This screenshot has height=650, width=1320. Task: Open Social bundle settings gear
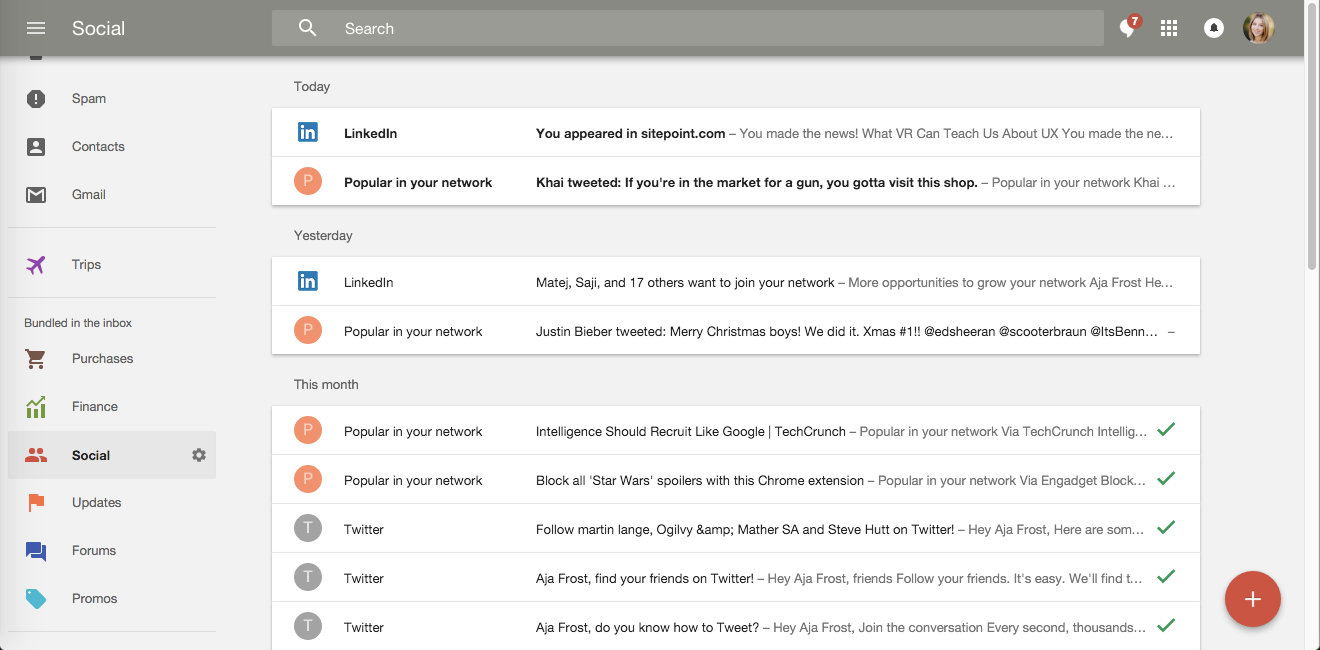point(199,455)
